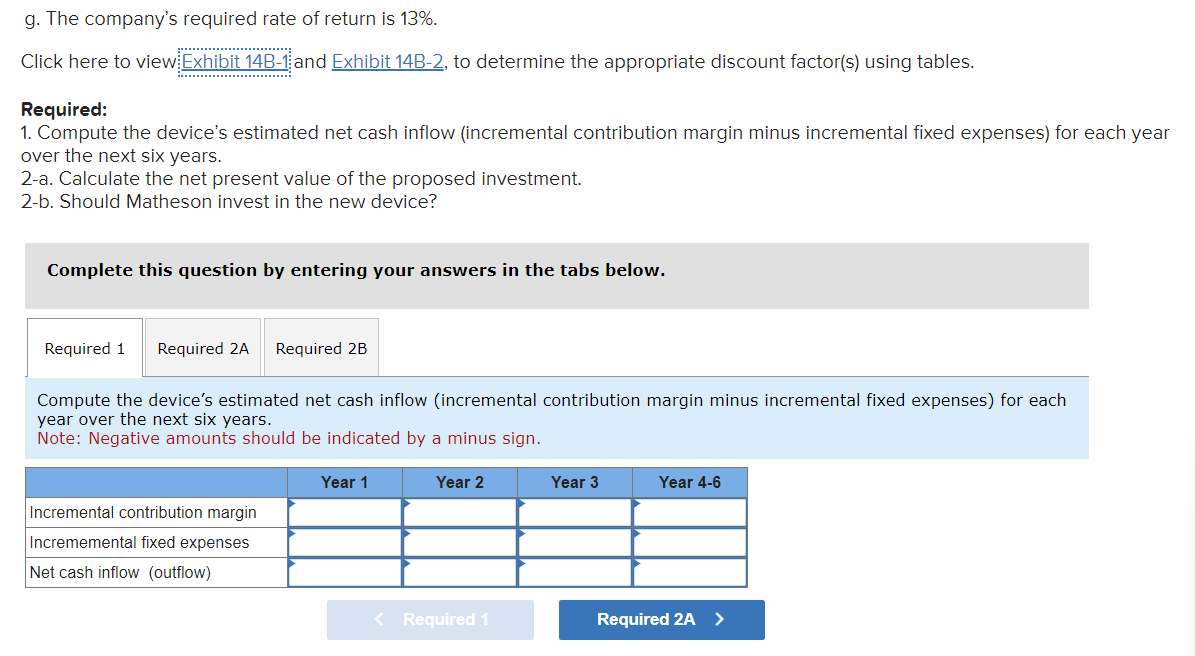This screenshot has height=656, width=1195.
Task: Click the disabled Required 1 back button
Action: click(430, 619)
